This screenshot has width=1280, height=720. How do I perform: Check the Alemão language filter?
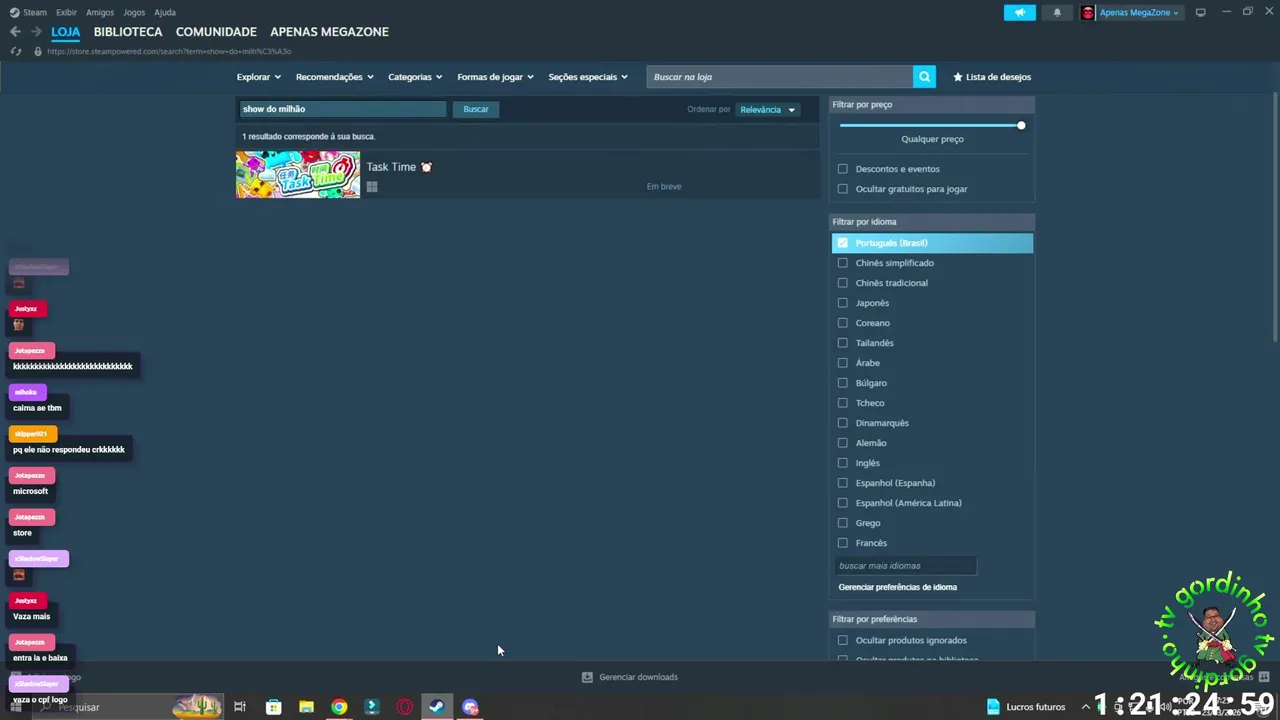point(843,443)
